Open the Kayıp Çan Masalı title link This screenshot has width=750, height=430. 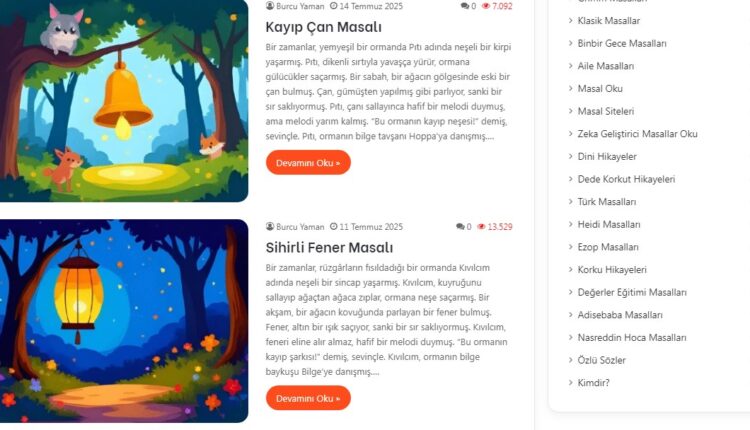point(323,27)
